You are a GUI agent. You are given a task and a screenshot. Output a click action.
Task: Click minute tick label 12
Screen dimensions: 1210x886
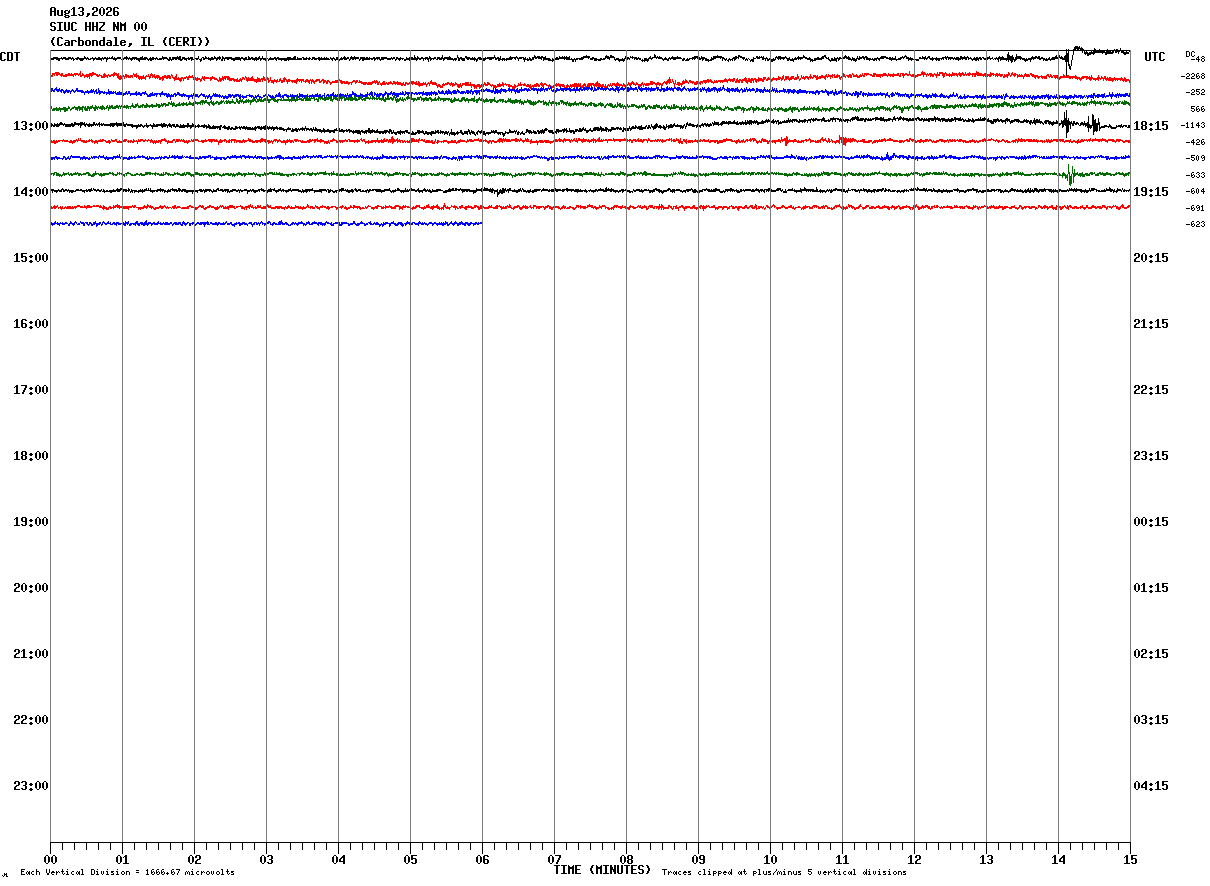[x=914, y=860]
